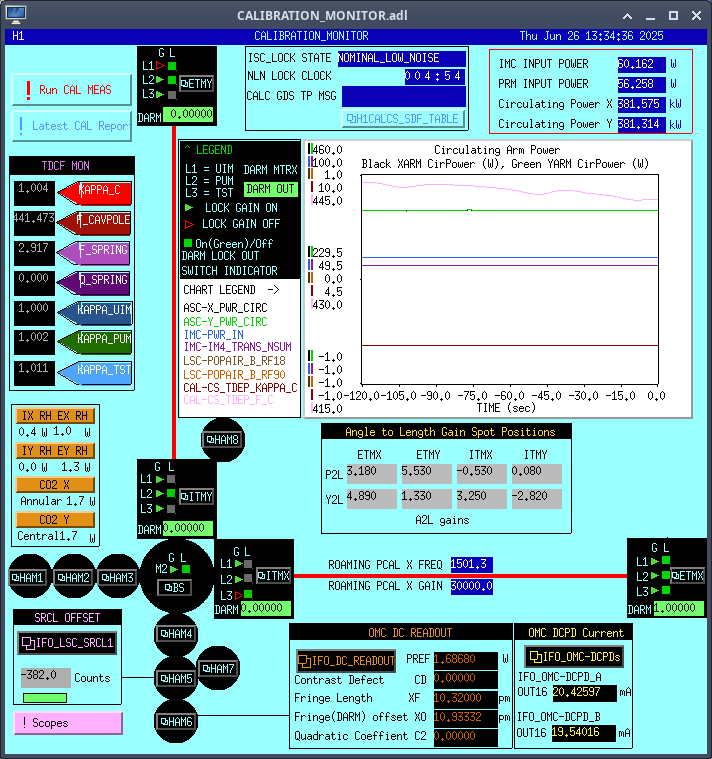The height and width of the screenshot is (759, 712).
Task: Open the HAM2 chamber display
Action: pos(74,577)
